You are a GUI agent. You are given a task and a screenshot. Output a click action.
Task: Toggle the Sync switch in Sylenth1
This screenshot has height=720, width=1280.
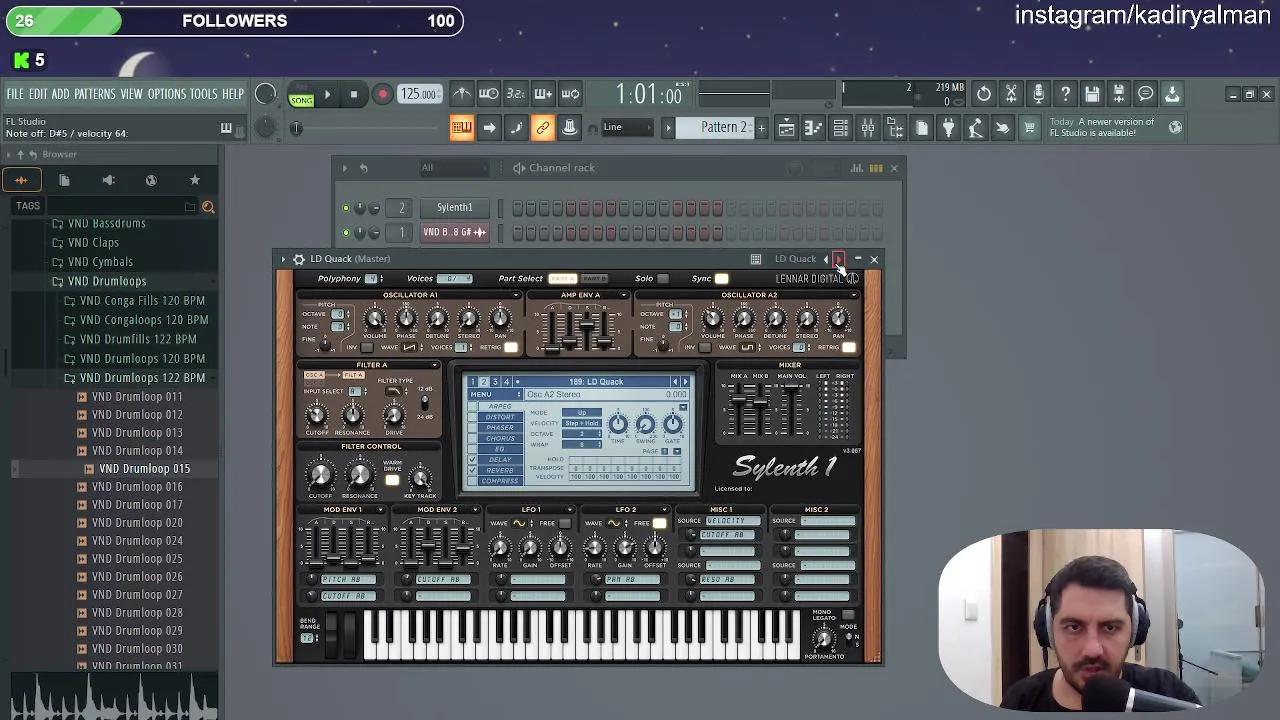tap(721, 279)
